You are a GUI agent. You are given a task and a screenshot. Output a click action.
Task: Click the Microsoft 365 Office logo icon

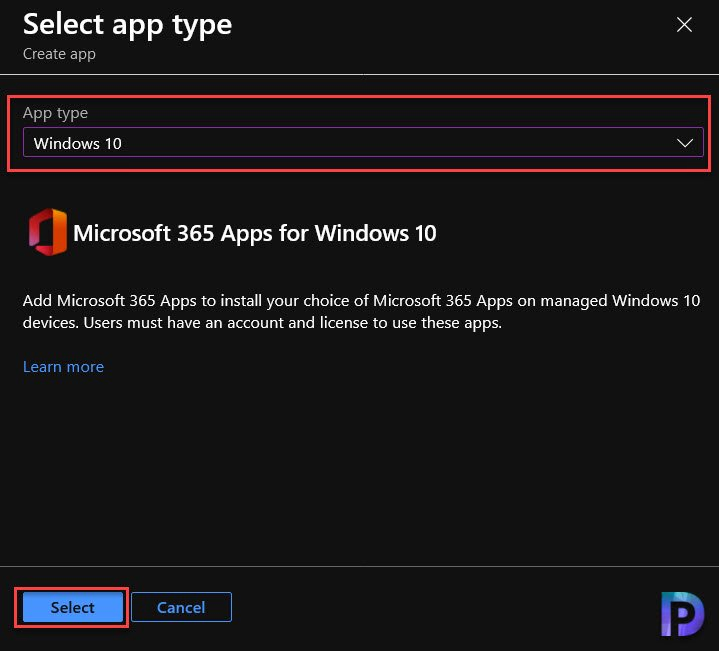48,232
